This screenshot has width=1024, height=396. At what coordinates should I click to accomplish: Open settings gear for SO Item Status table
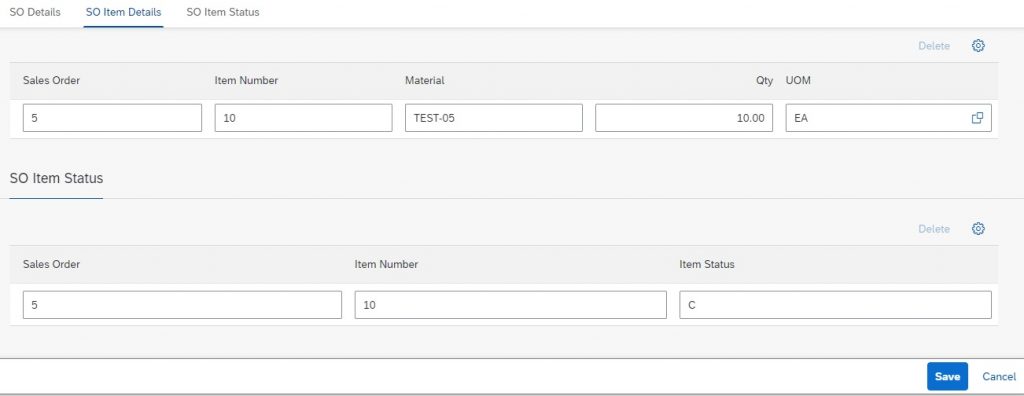(x=978, y=229)
